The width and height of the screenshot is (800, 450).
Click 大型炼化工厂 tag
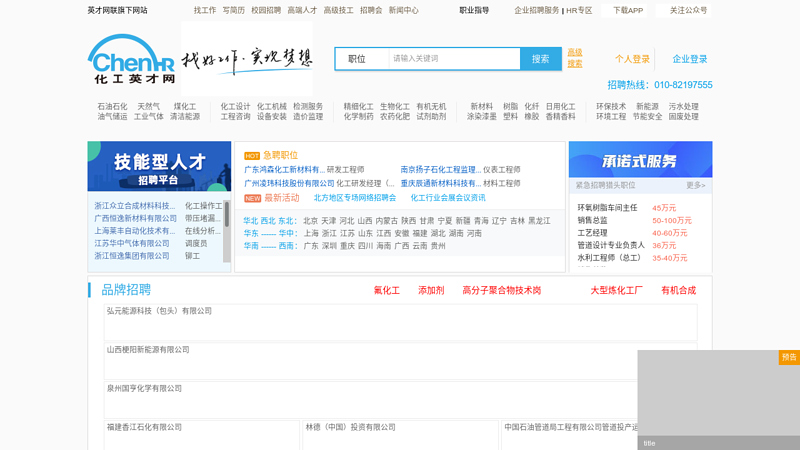(x=616, y=290)
